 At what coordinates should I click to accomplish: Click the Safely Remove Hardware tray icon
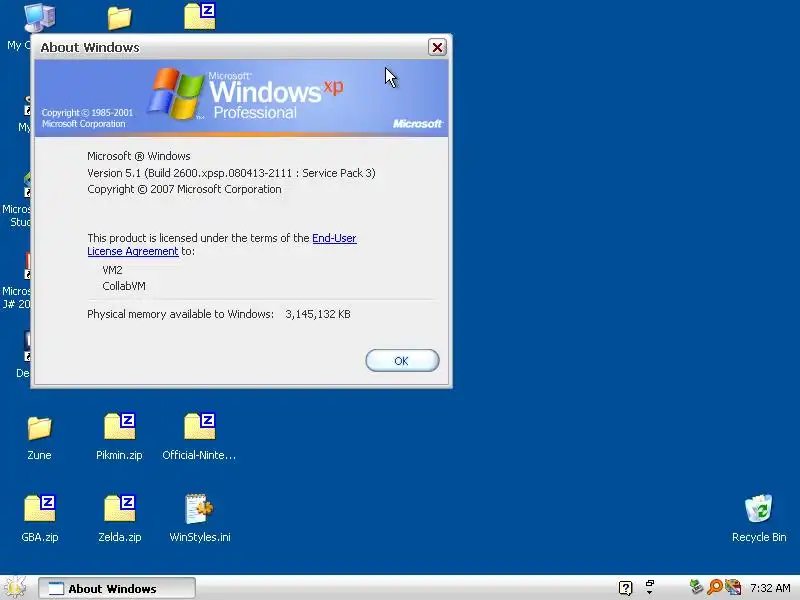696,587
